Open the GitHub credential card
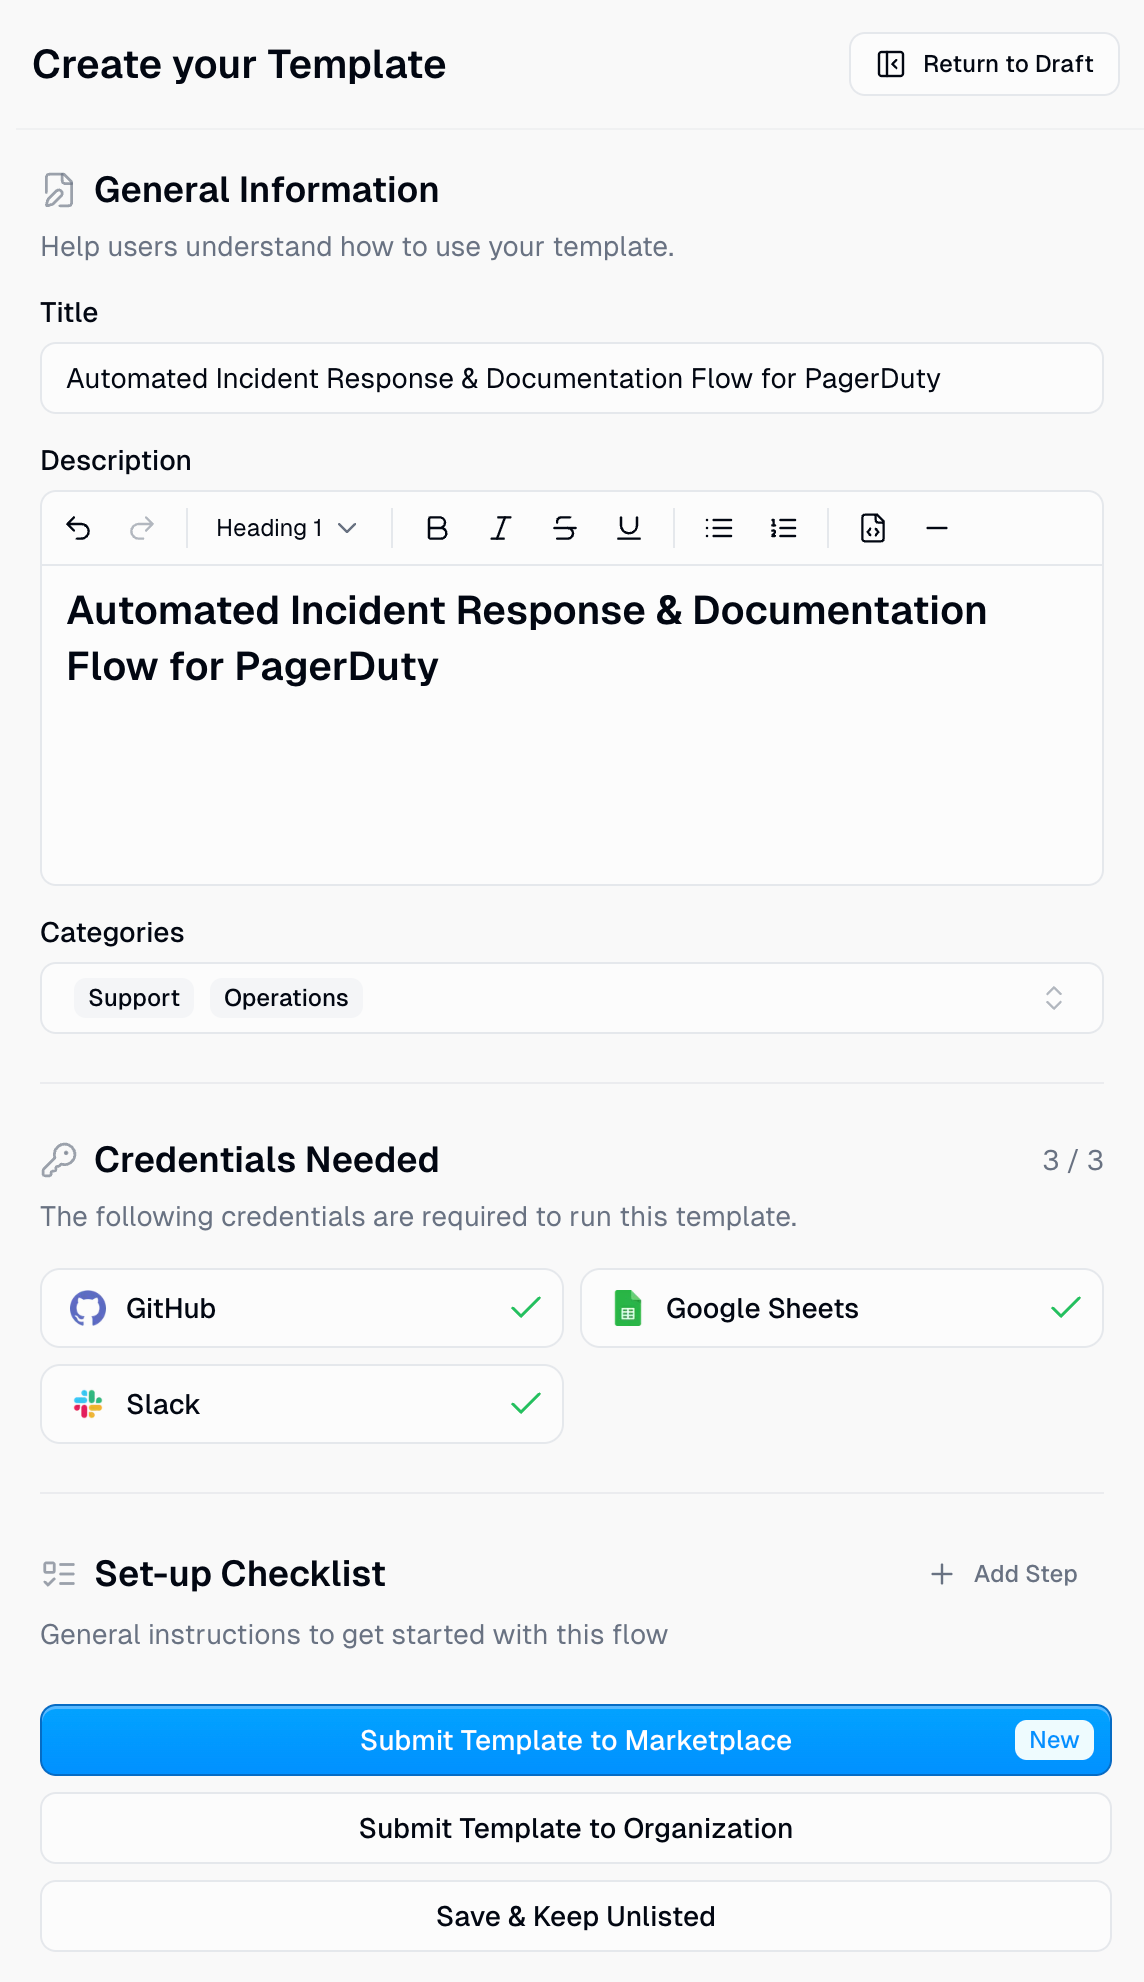1144x1982 pixels. [302, 1308]
